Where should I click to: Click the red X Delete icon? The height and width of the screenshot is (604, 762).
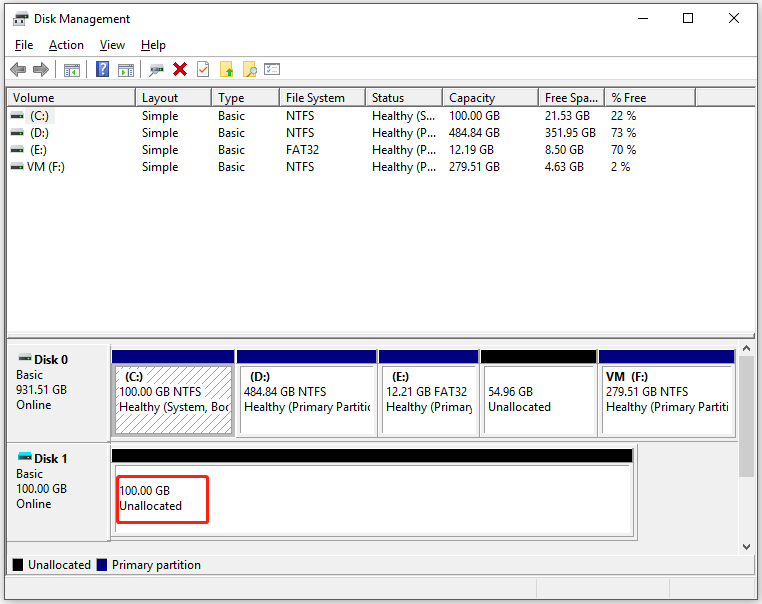coord(180,69)
